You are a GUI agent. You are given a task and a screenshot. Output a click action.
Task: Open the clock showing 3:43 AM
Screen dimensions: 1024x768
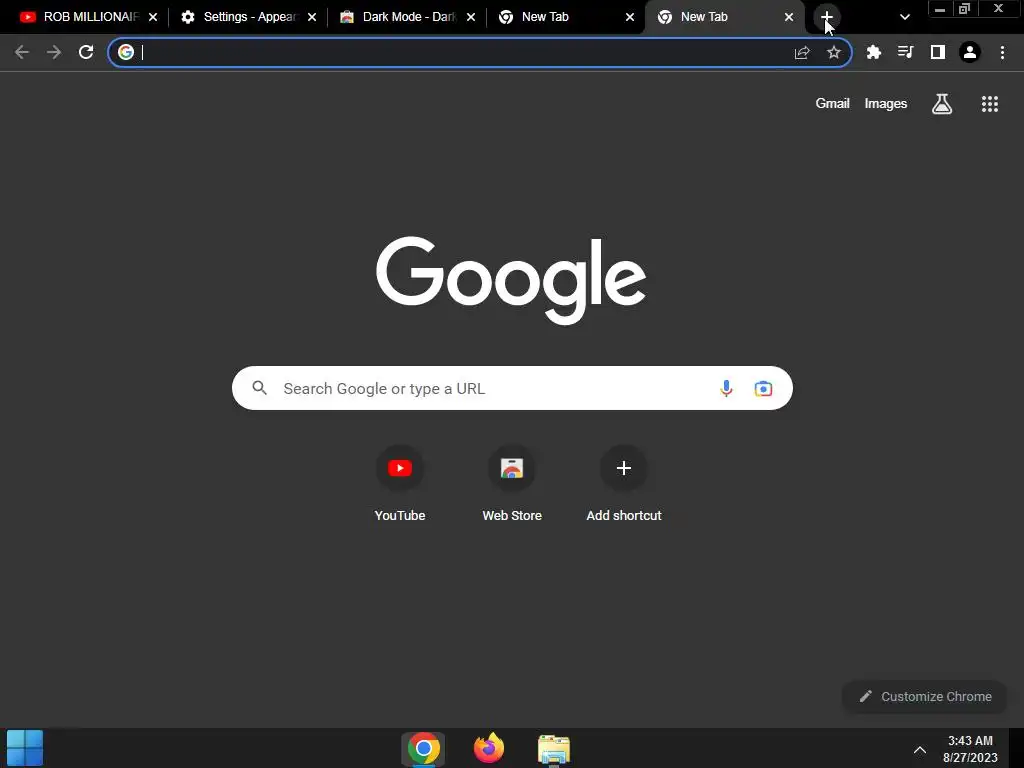pyautogui.click(x=970, y=748)
